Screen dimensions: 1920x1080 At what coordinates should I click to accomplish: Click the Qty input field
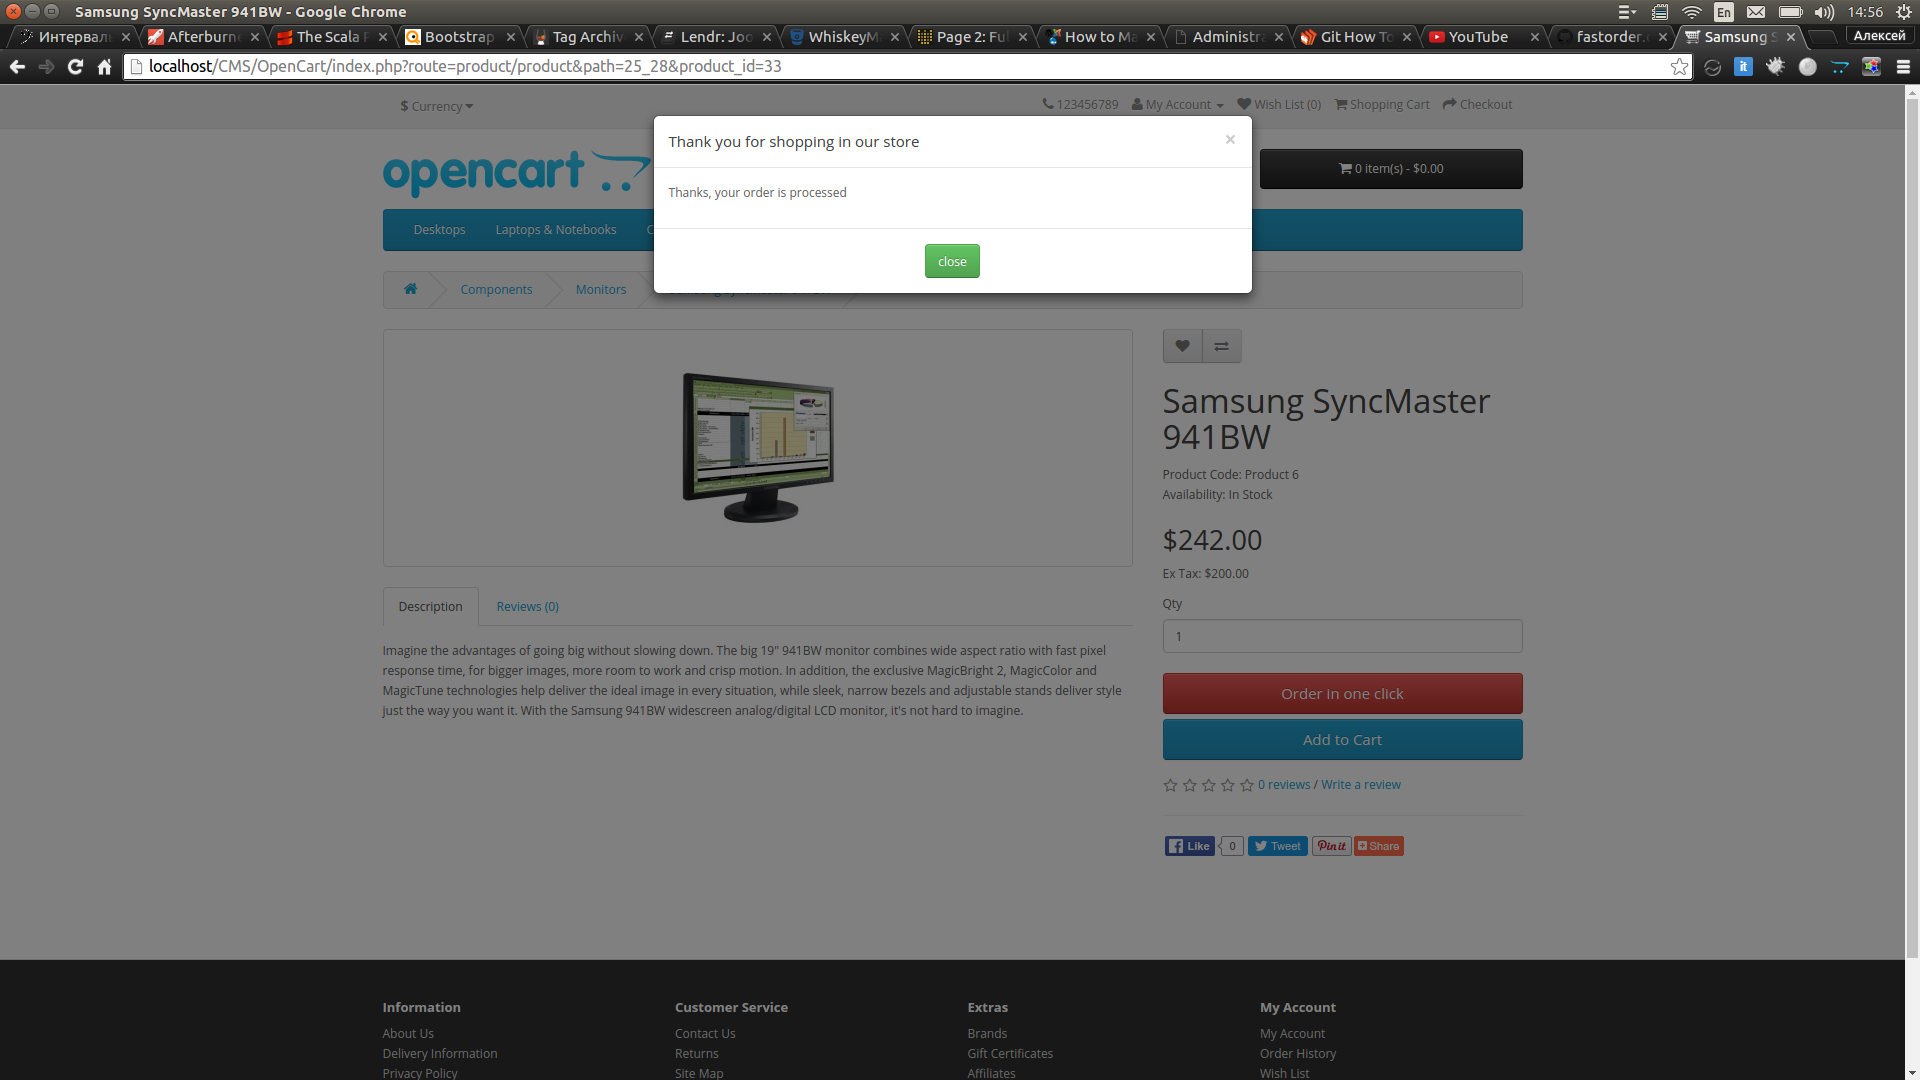[x=1342, y=636]
